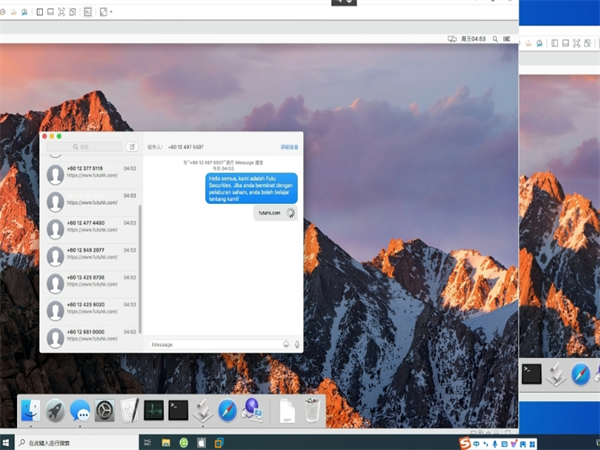Select conversation +60 12 477 4480
600x450 pixels.
pos(92,227)
